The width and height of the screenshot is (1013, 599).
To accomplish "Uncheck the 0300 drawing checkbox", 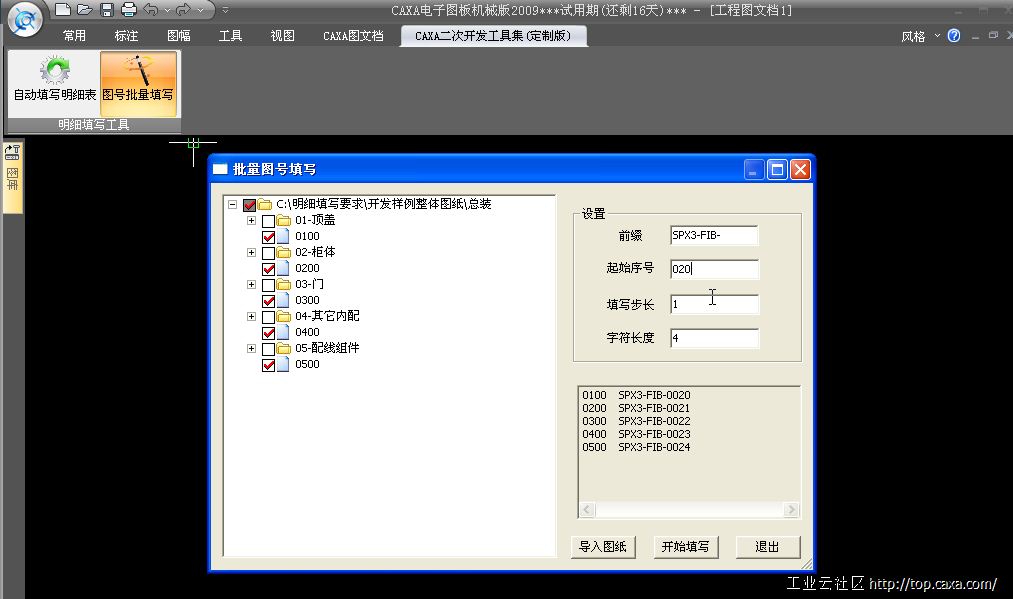I will click(x=268, y=300).
